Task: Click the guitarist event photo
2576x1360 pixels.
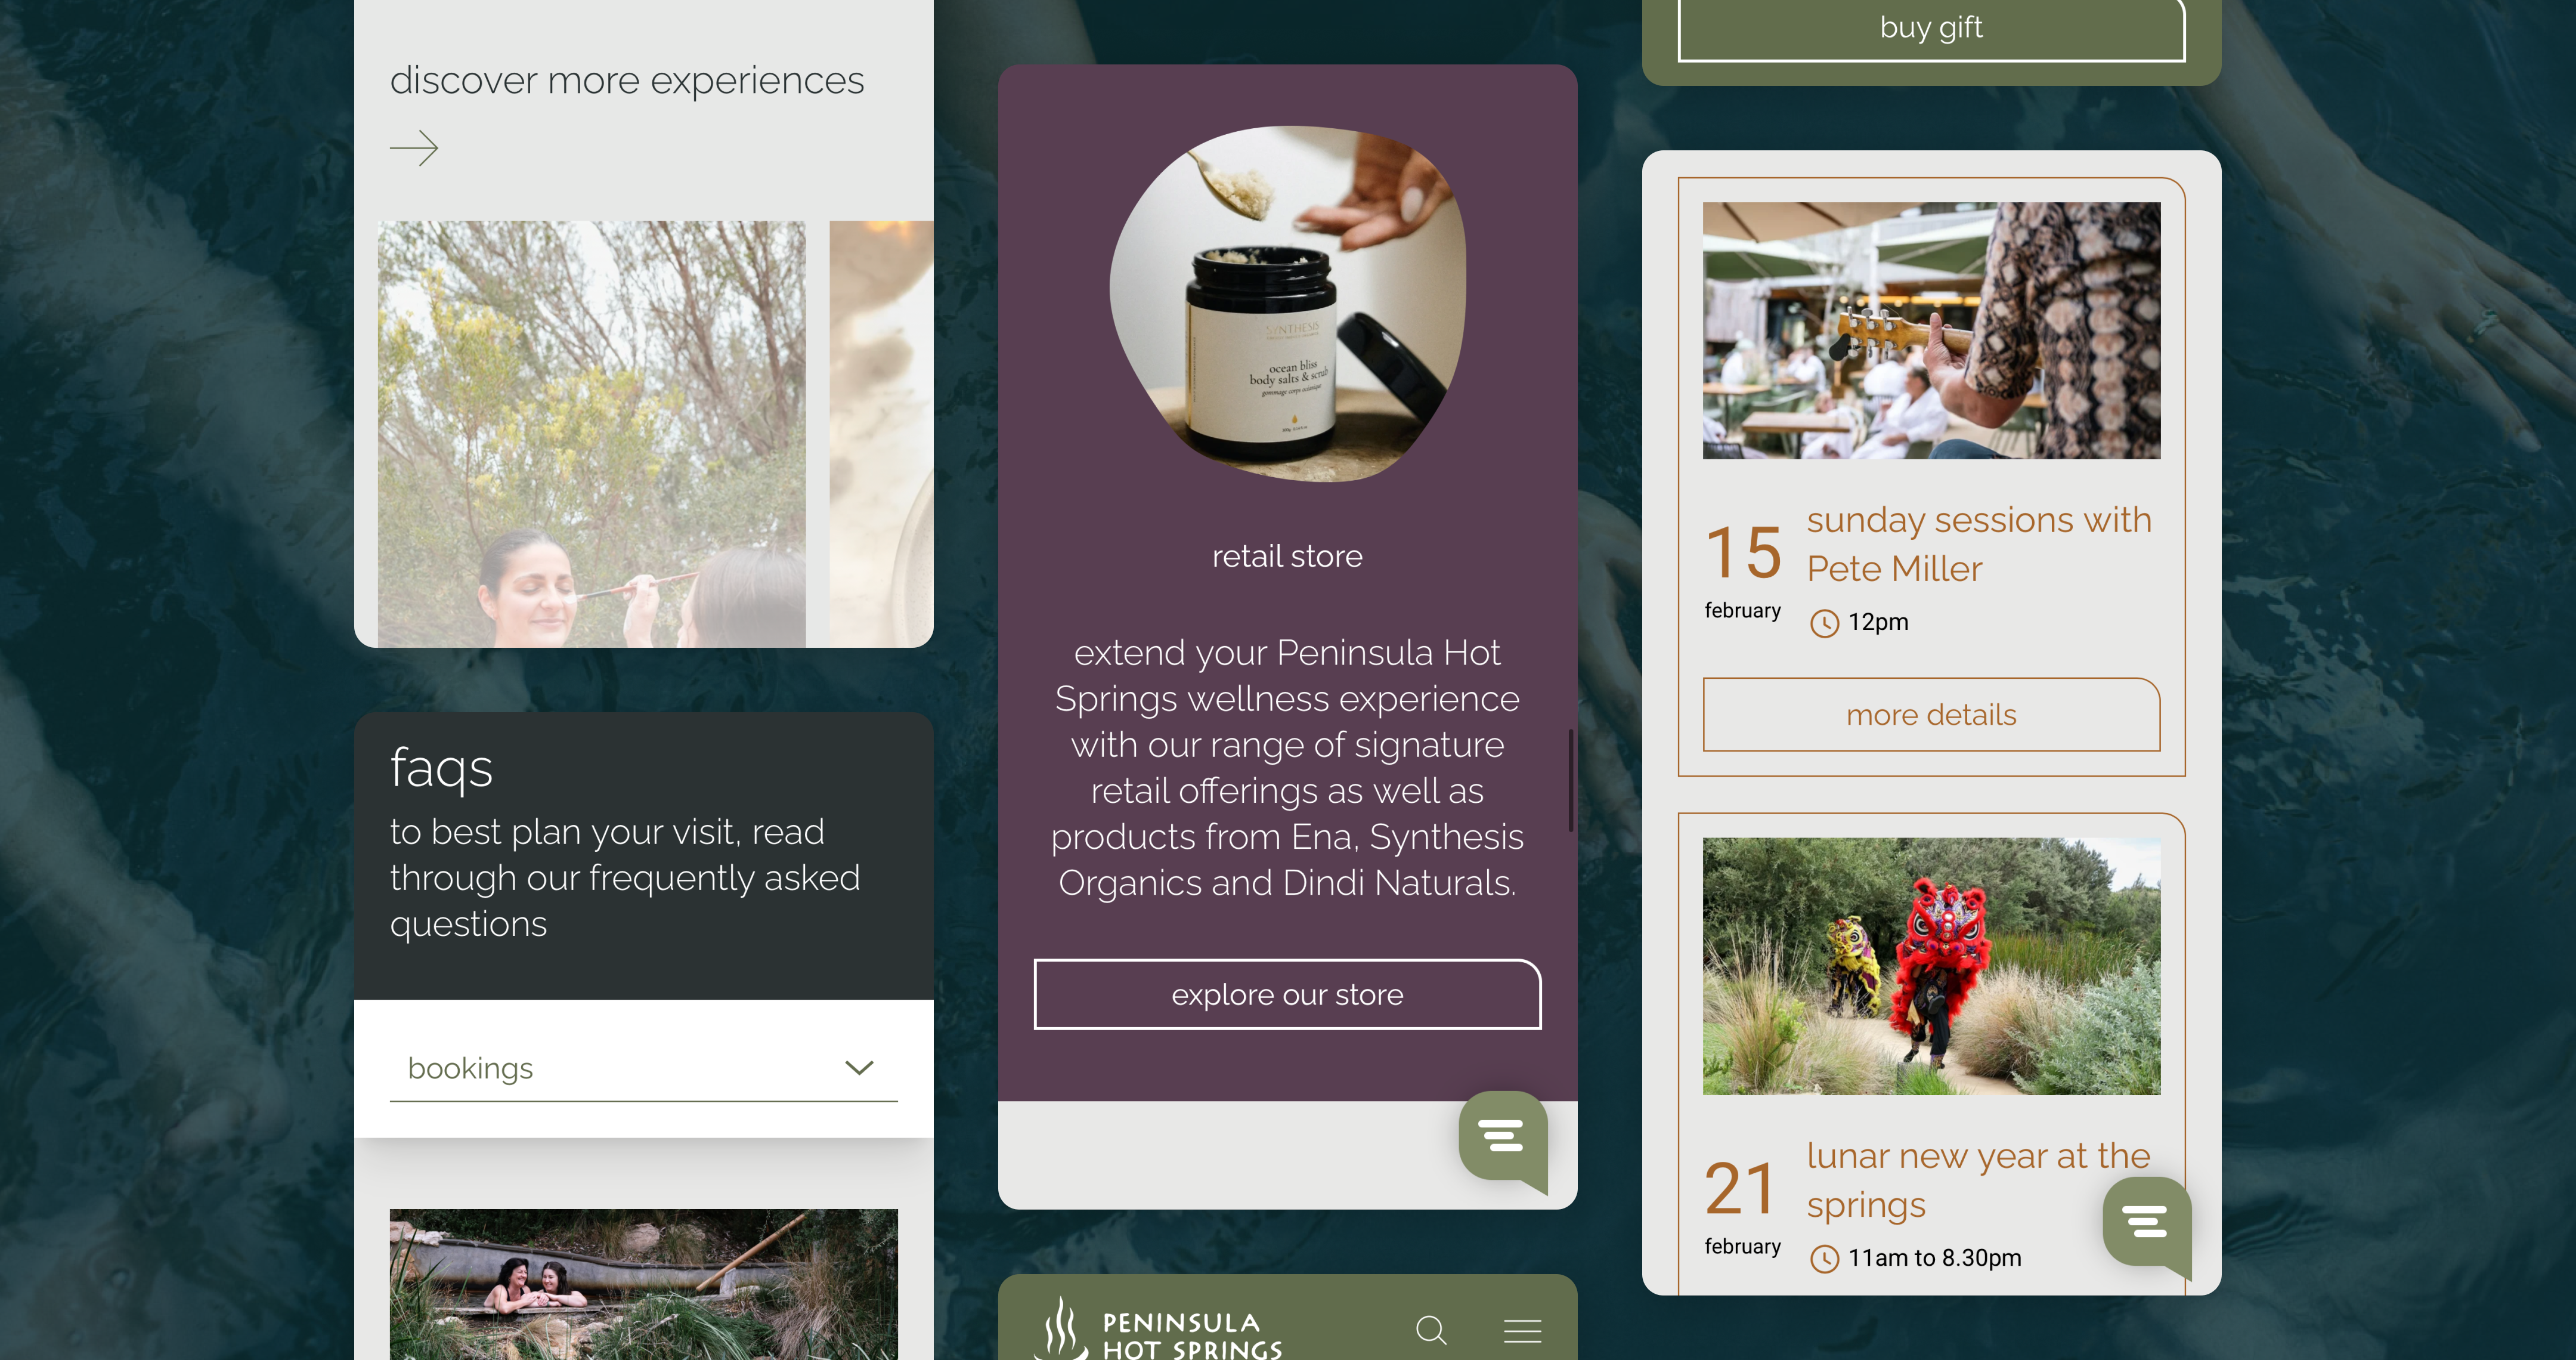Action: 1931,331
